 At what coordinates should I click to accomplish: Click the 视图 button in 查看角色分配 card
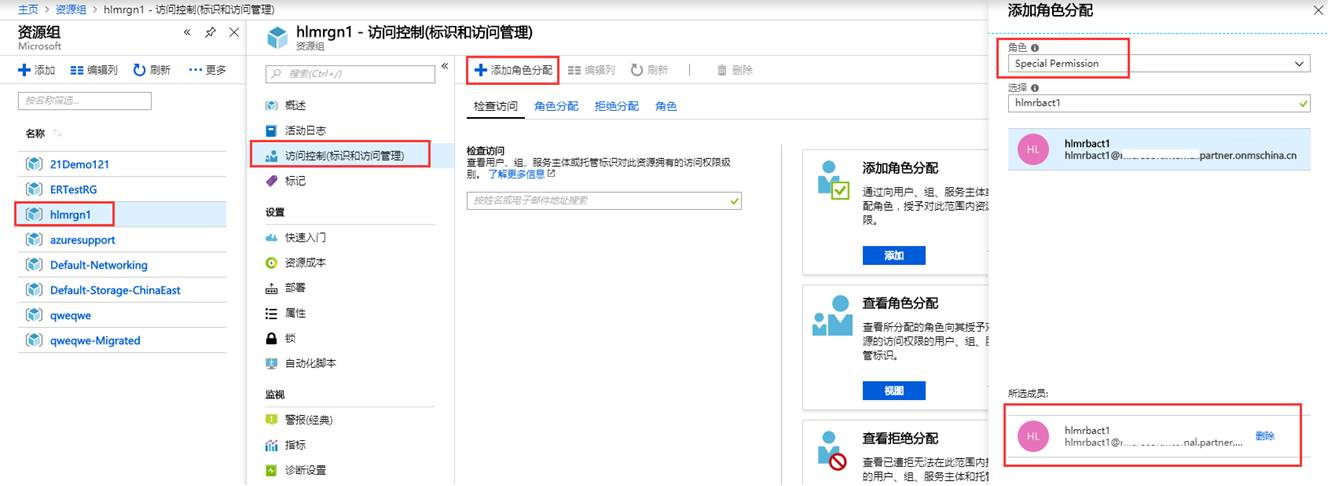[x=894, y=390]
